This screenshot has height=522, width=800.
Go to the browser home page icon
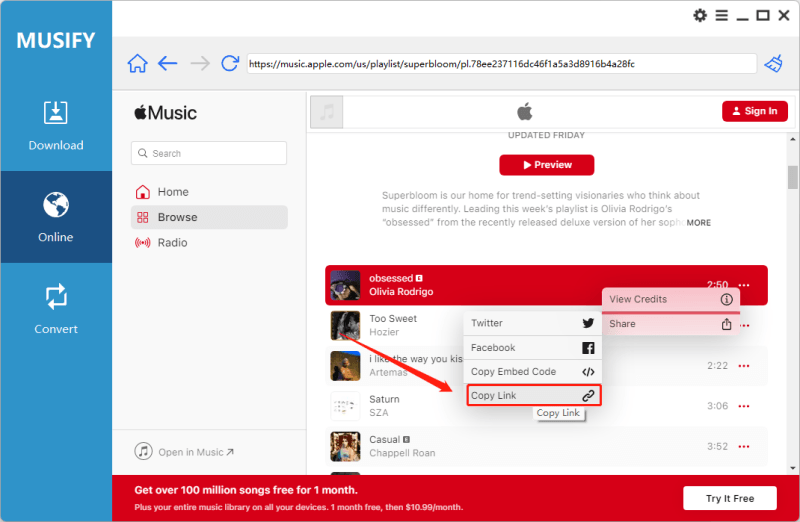pyautogui.click(x=137, y=64)
